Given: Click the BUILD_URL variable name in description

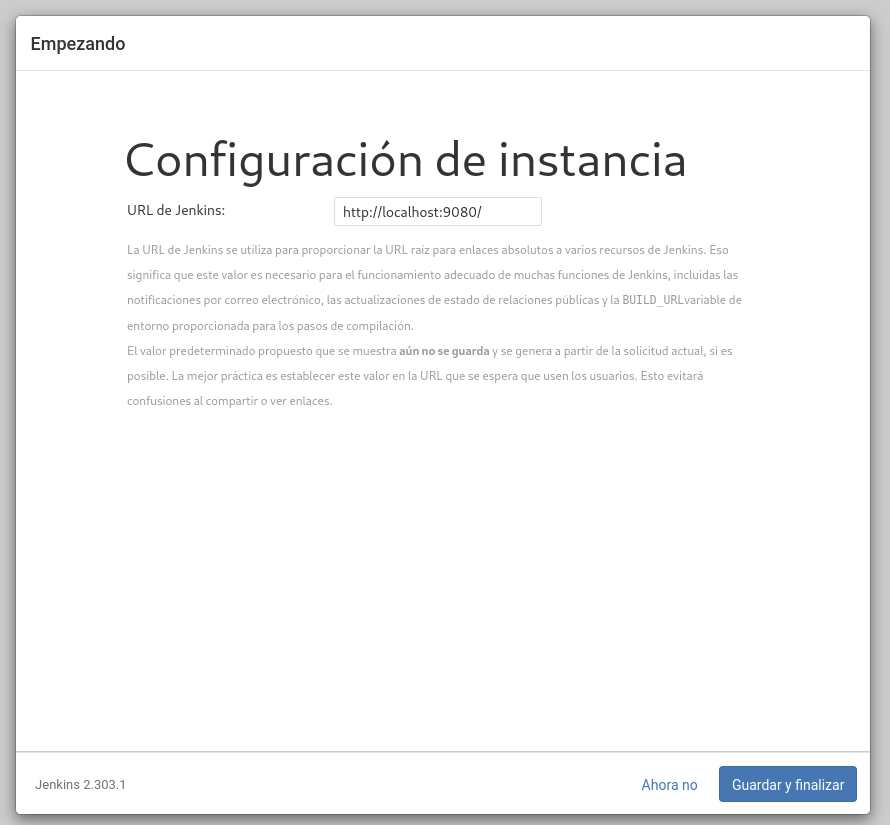Looking at the screenshot, I should [653, 300].
